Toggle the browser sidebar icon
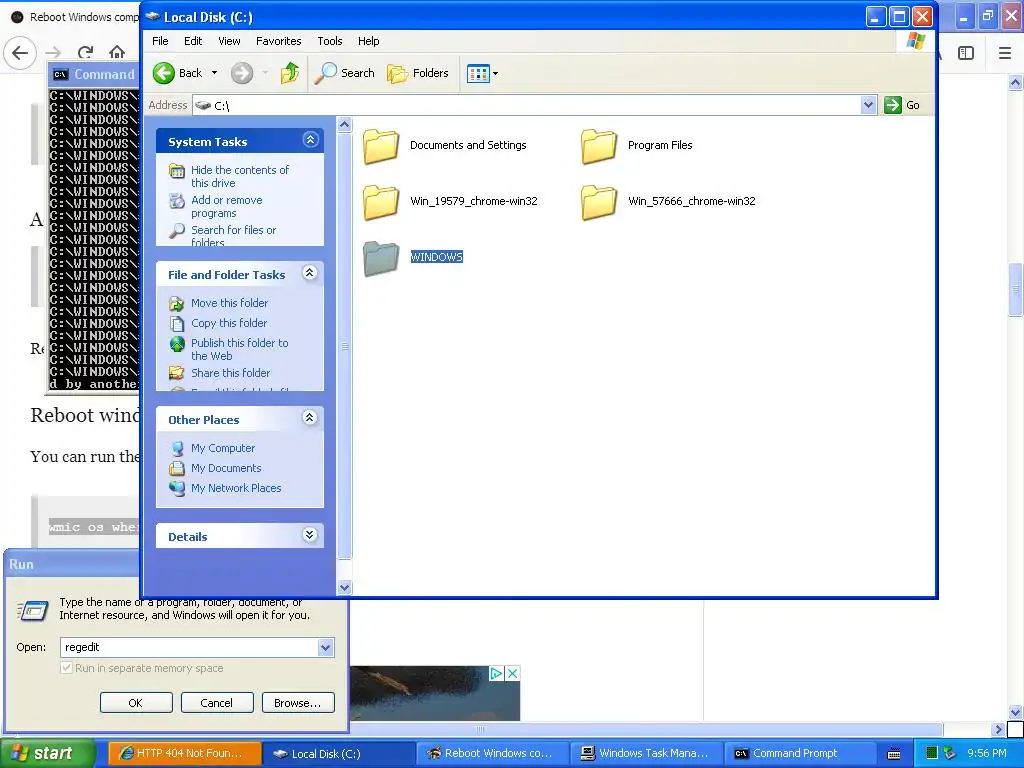The height and width of the screenshot is (768, 1024). (966, 53)
